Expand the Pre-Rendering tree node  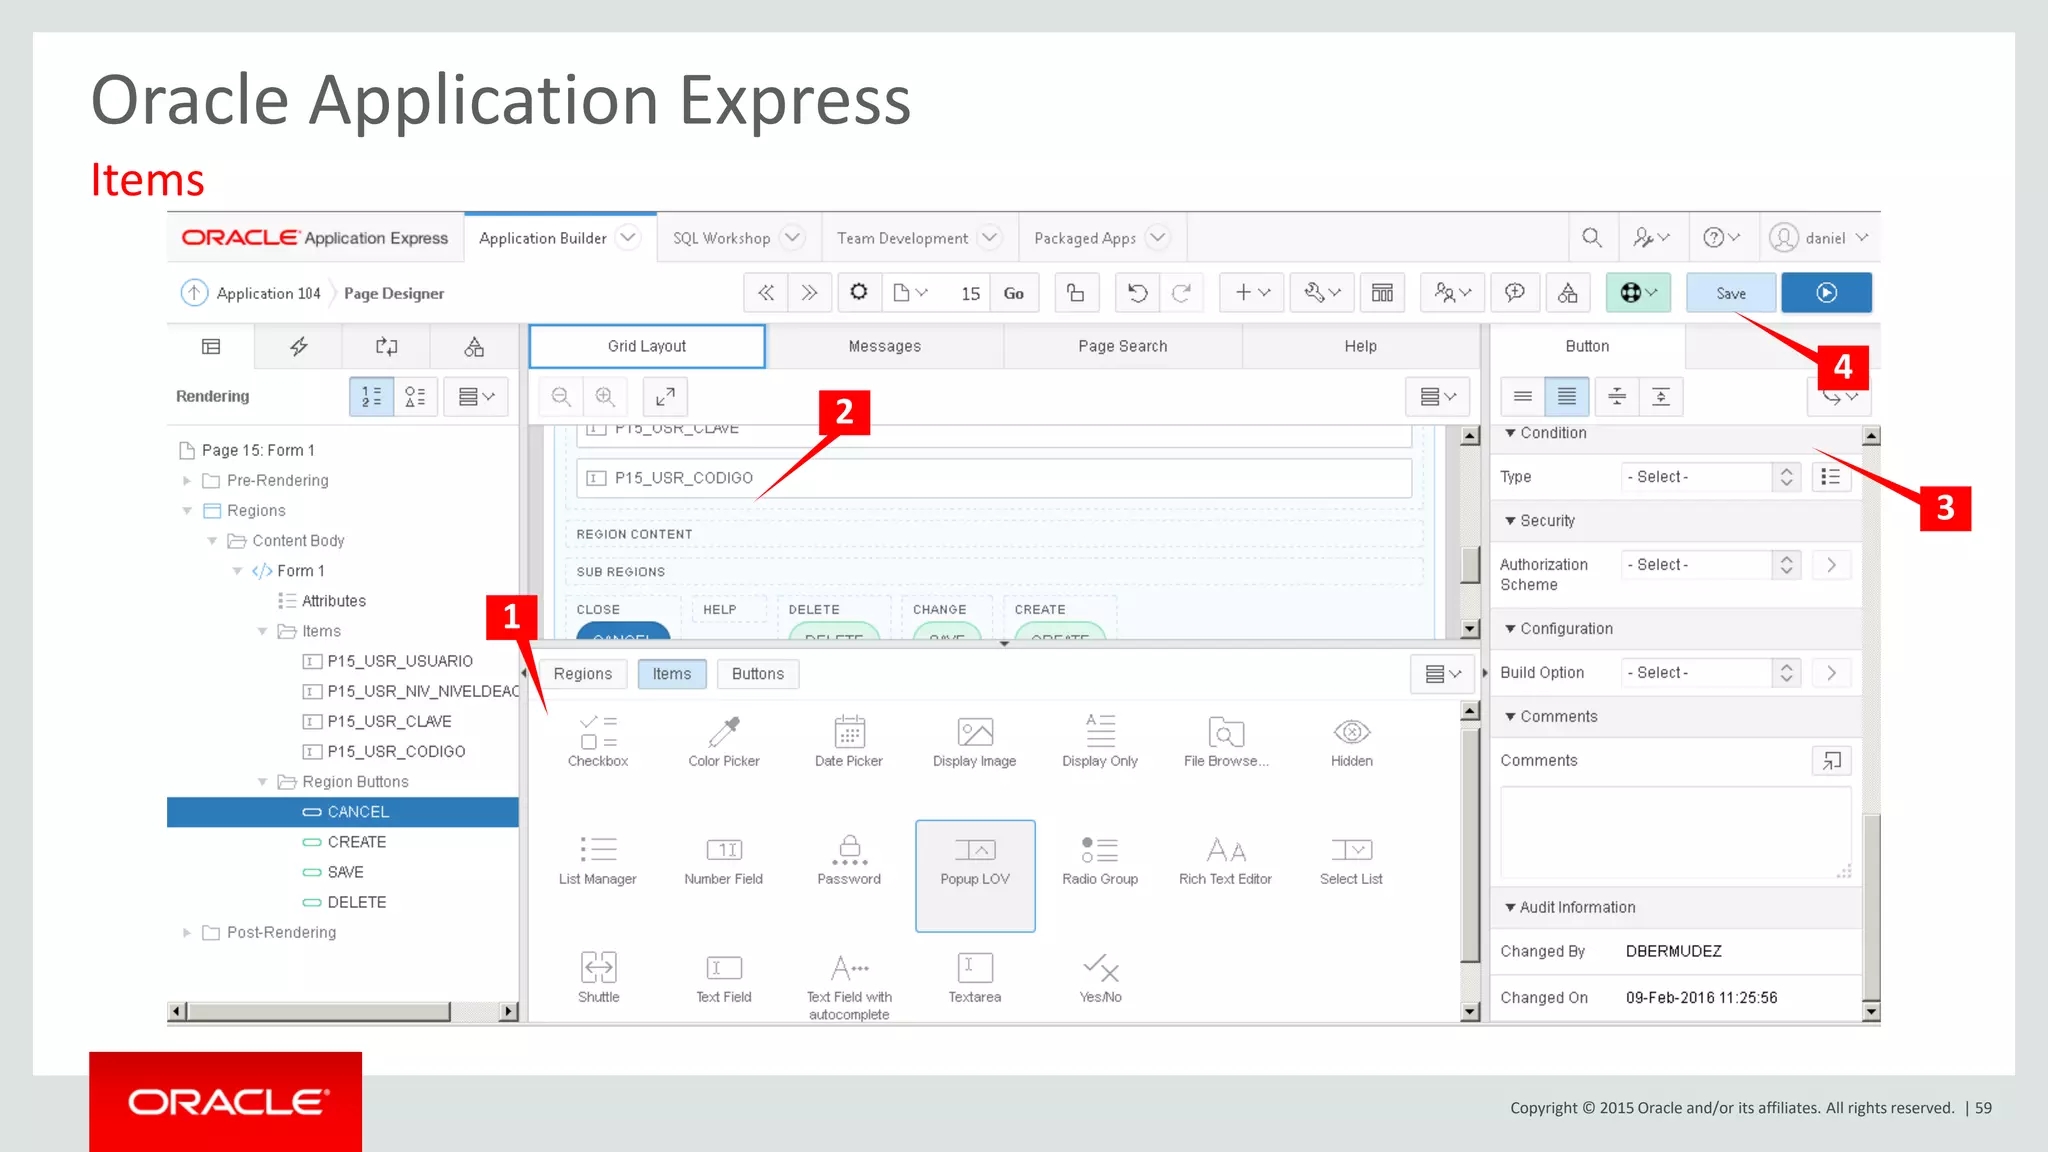coord(186,481)
